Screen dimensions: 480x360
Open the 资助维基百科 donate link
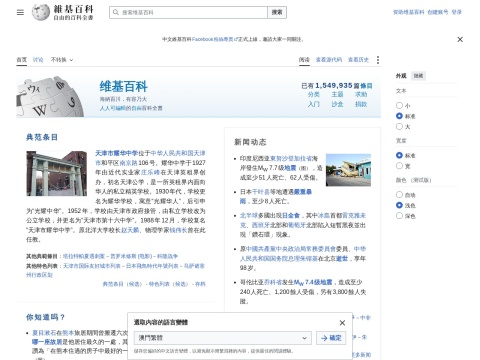pyautogui.click(x=409, y=12)
